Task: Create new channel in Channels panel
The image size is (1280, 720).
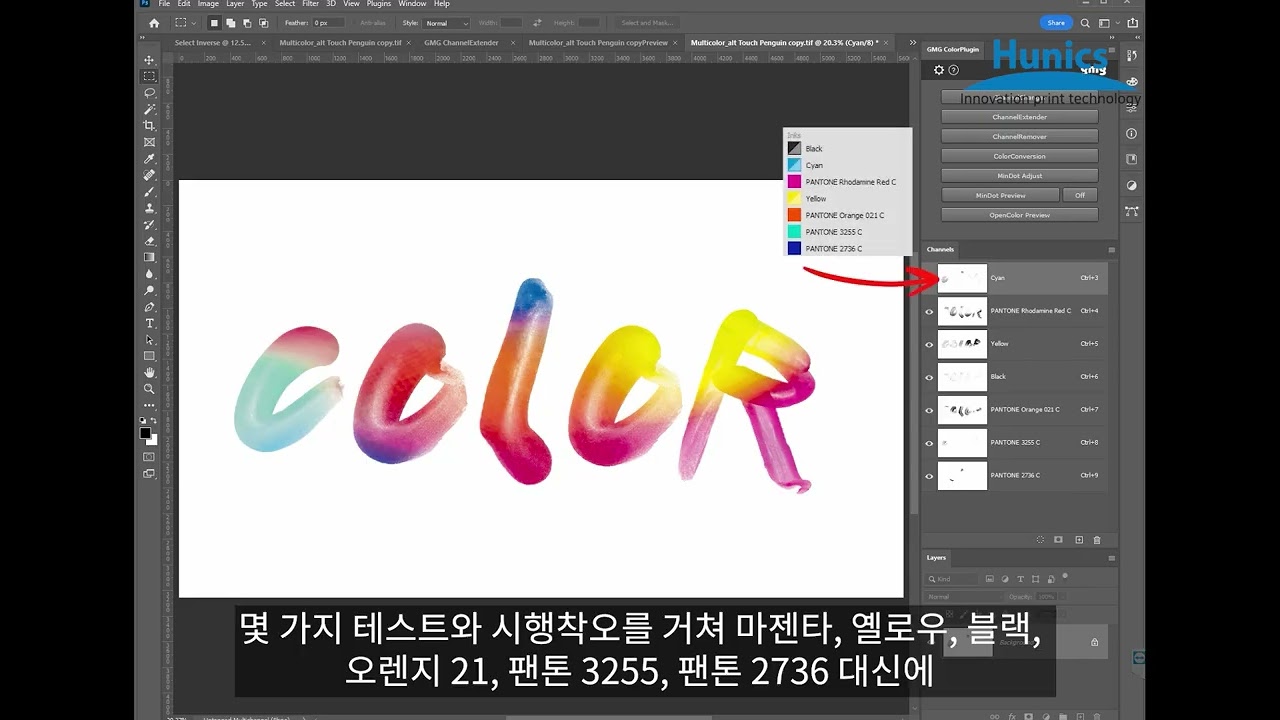Action: coord(1079,540)
